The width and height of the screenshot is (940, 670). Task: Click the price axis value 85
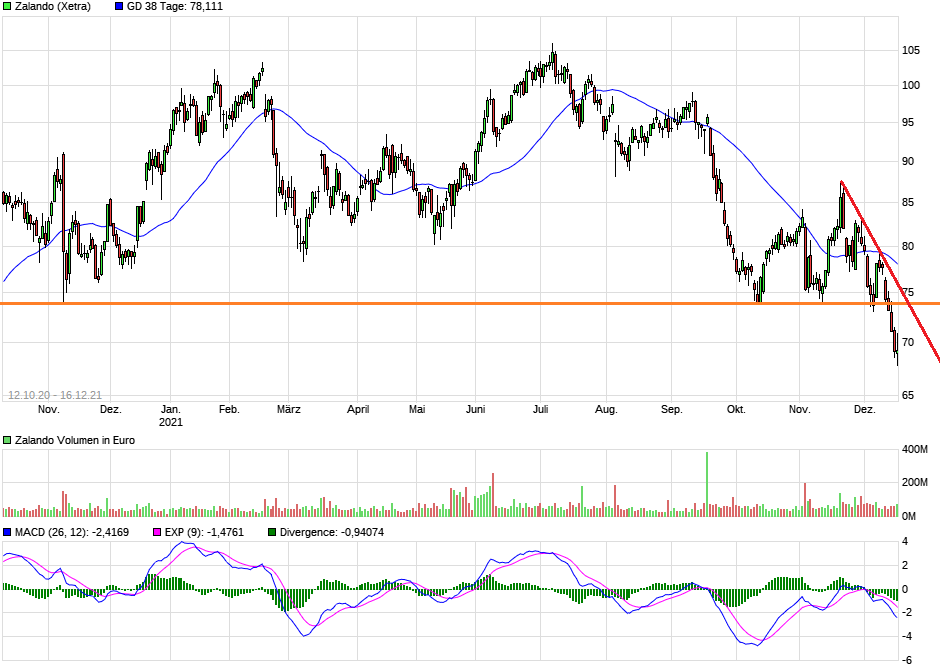(x=909, y=203)
